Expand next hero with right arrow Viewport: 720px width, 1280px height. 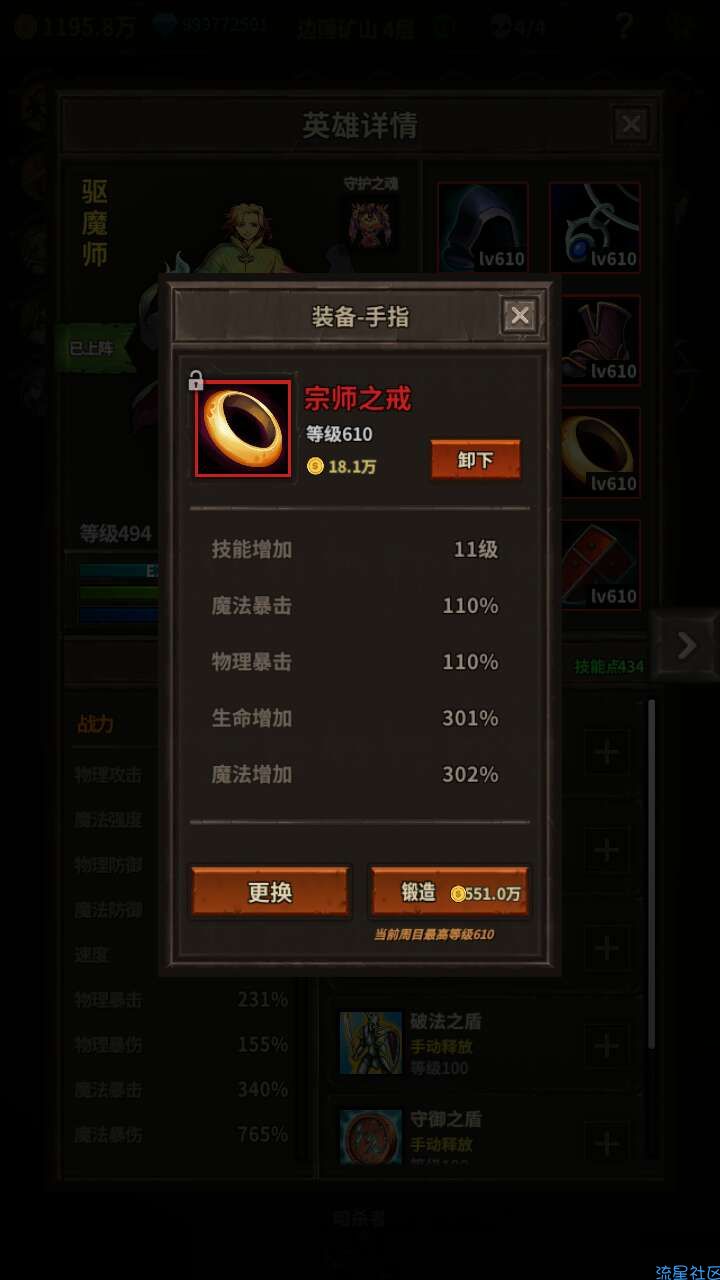685,645
